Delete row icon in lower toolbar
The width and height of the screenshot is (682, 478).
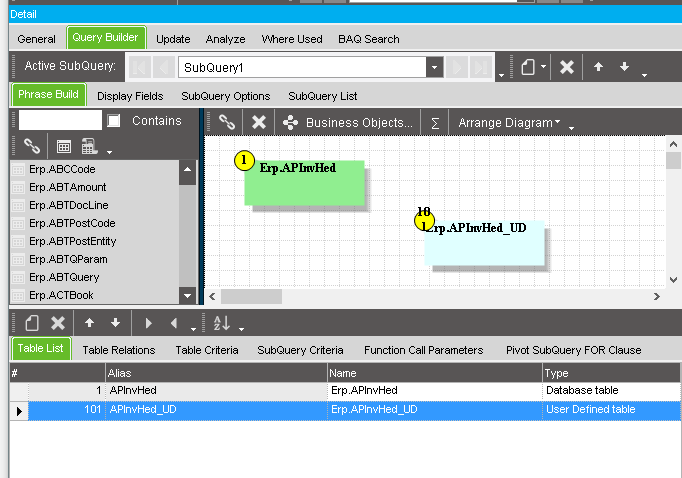tap(58, 323)
